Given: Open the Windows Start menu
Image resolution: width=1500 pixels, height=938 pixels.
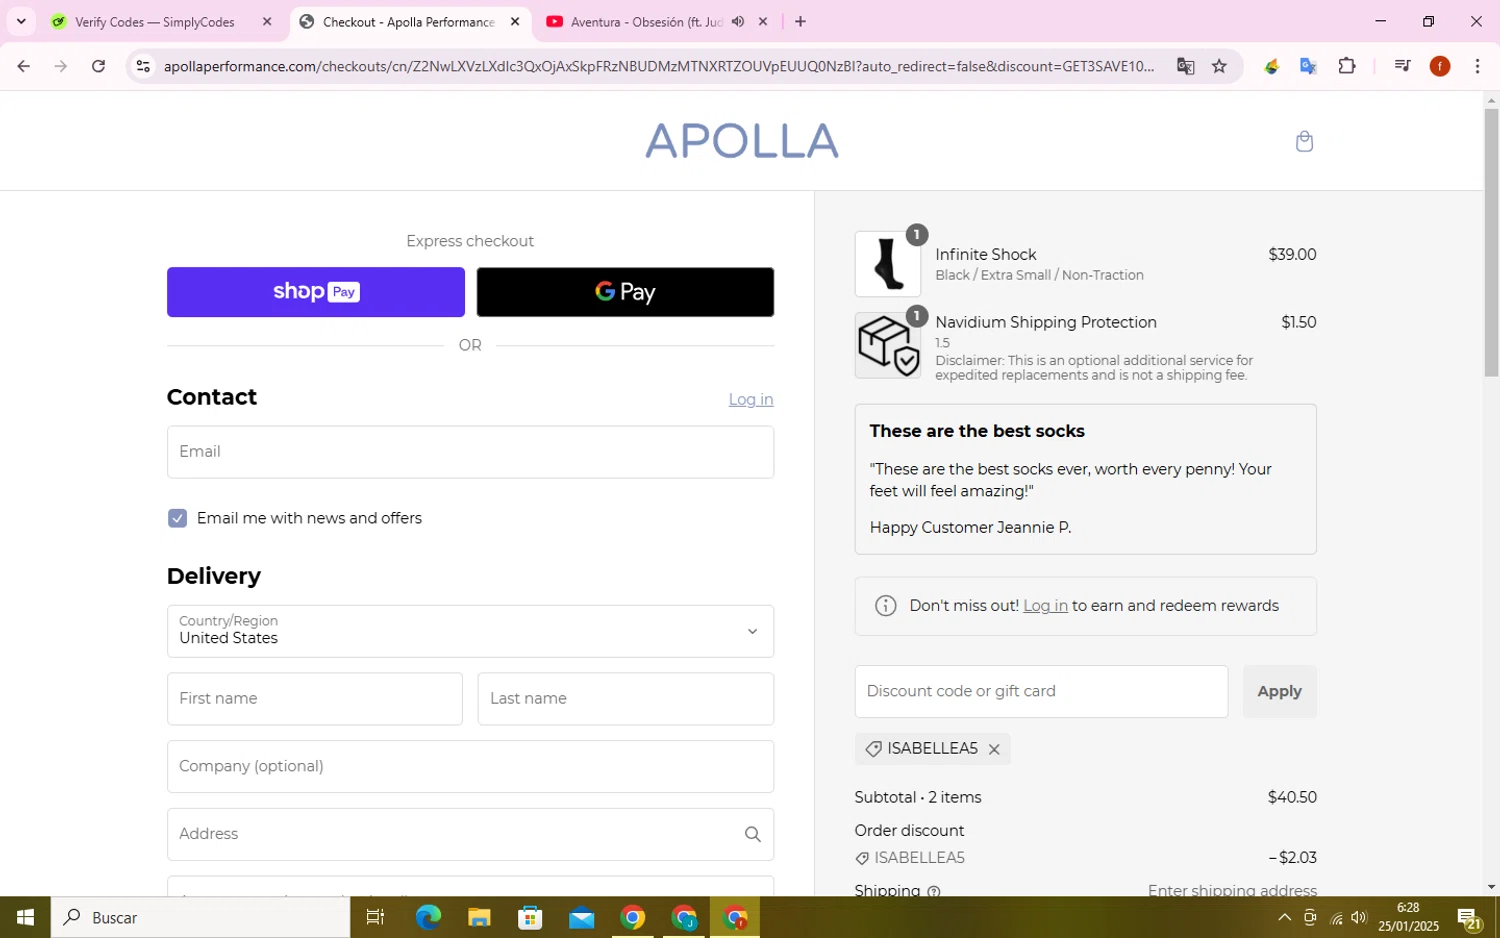Looking at the screenshot, I should (25, 917).
